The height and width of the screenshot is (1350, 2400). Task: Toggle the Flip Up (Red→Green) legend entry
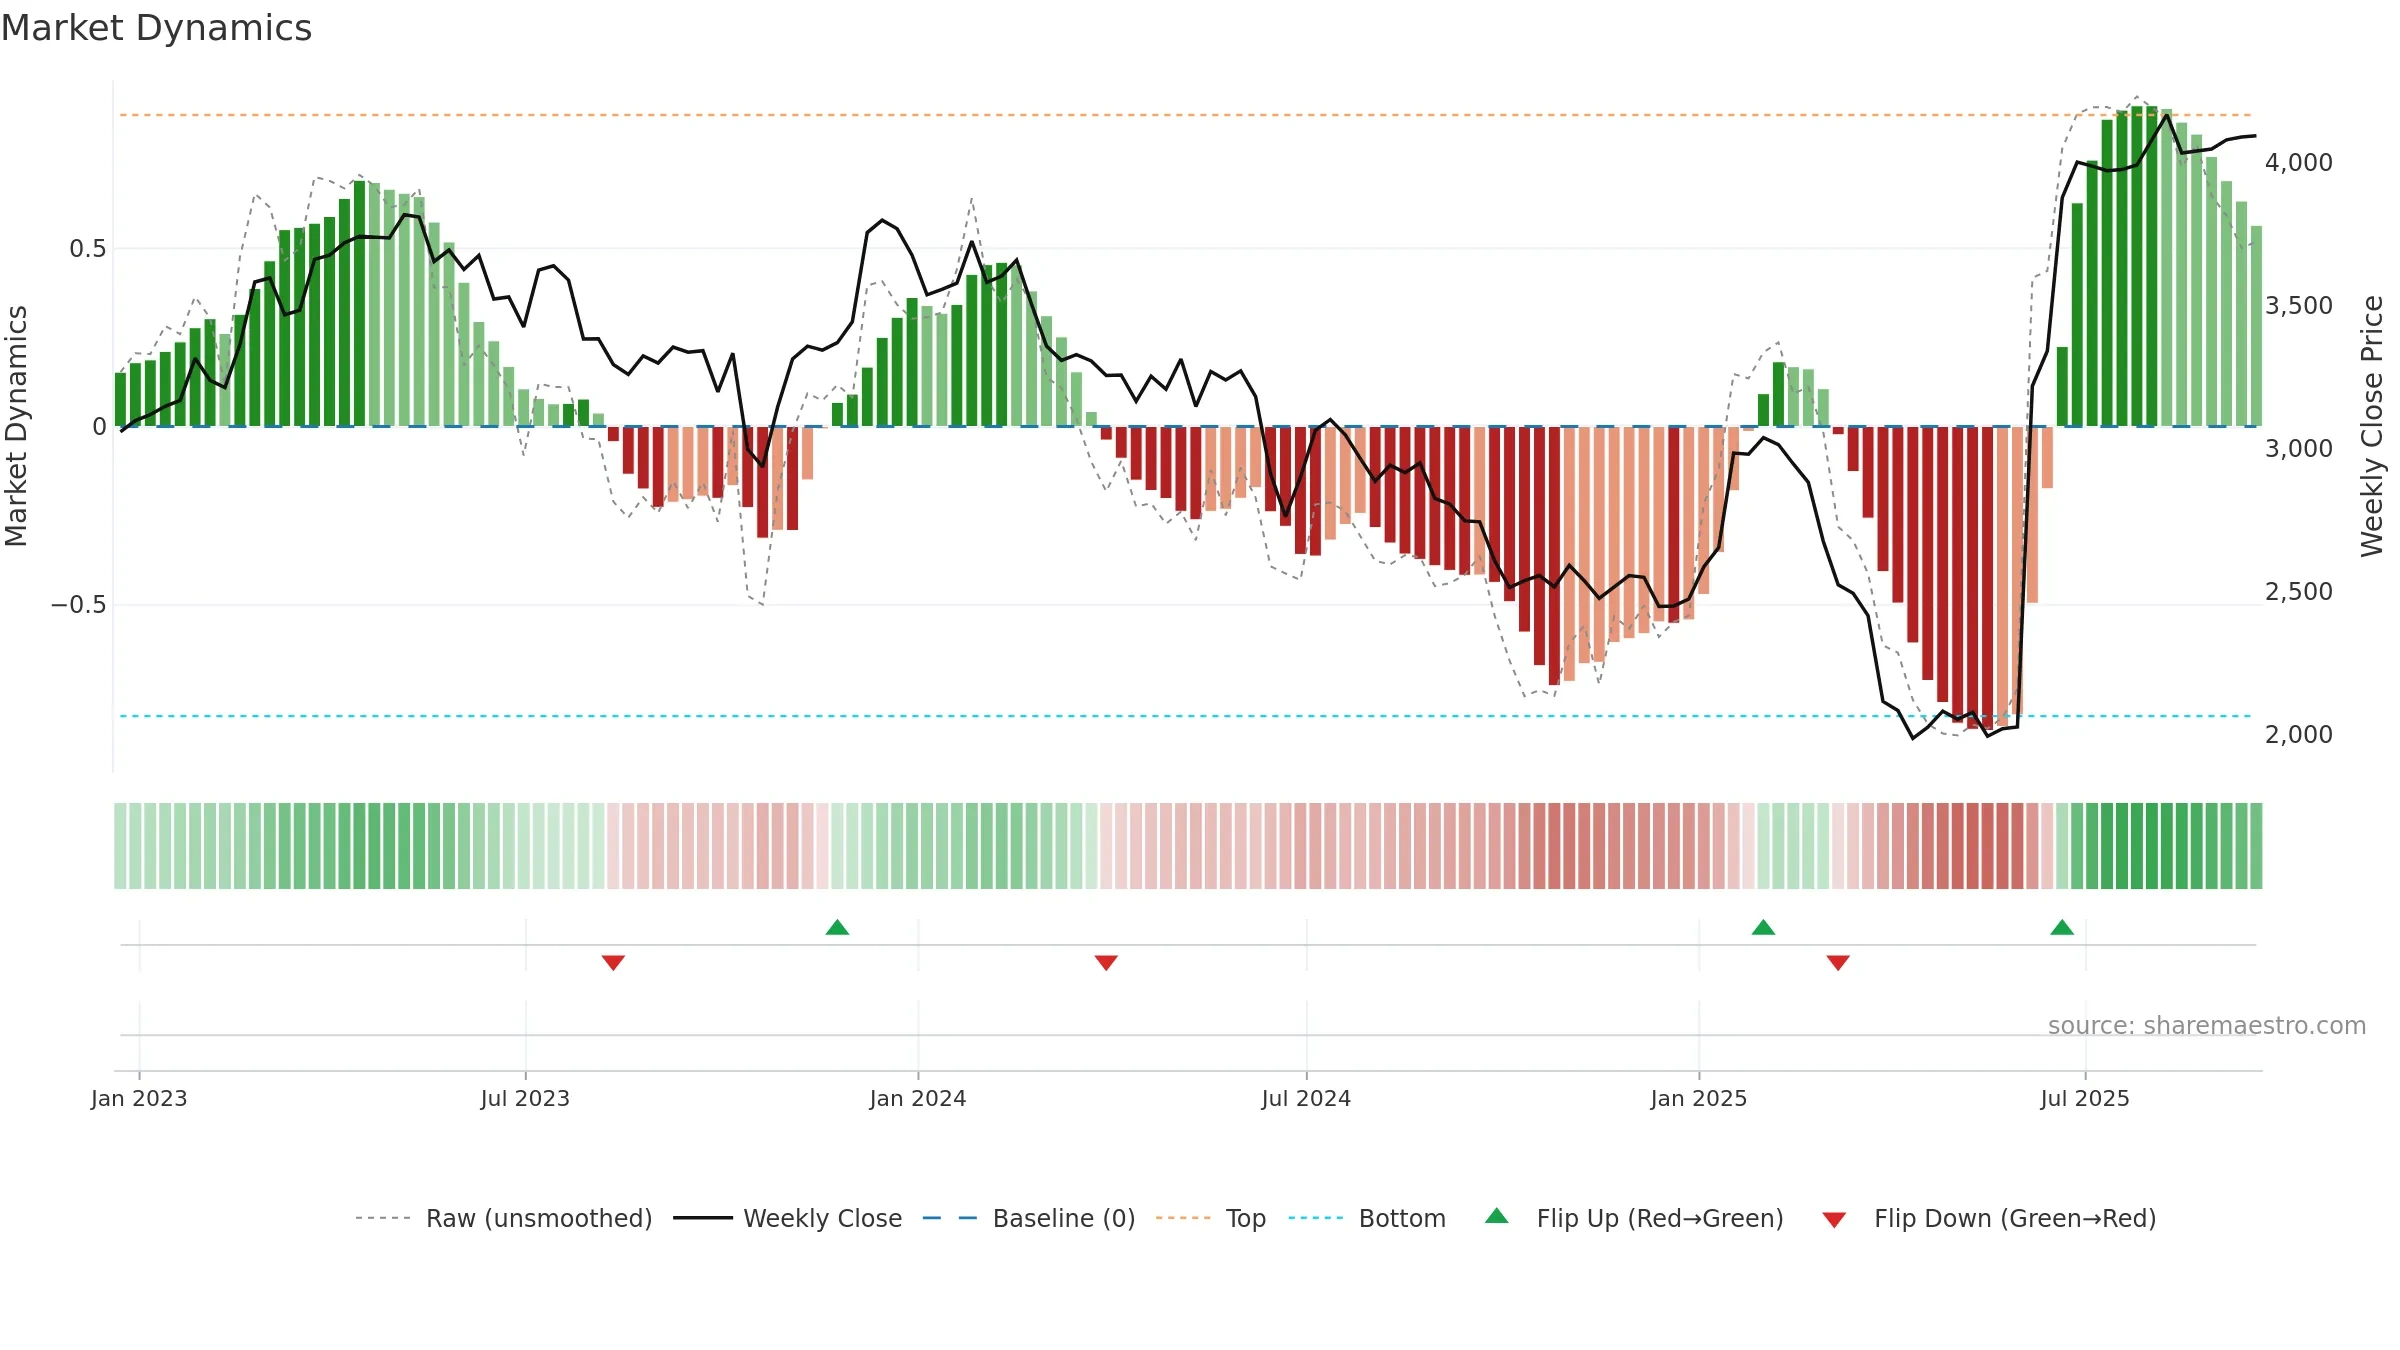point(1634,1218)
